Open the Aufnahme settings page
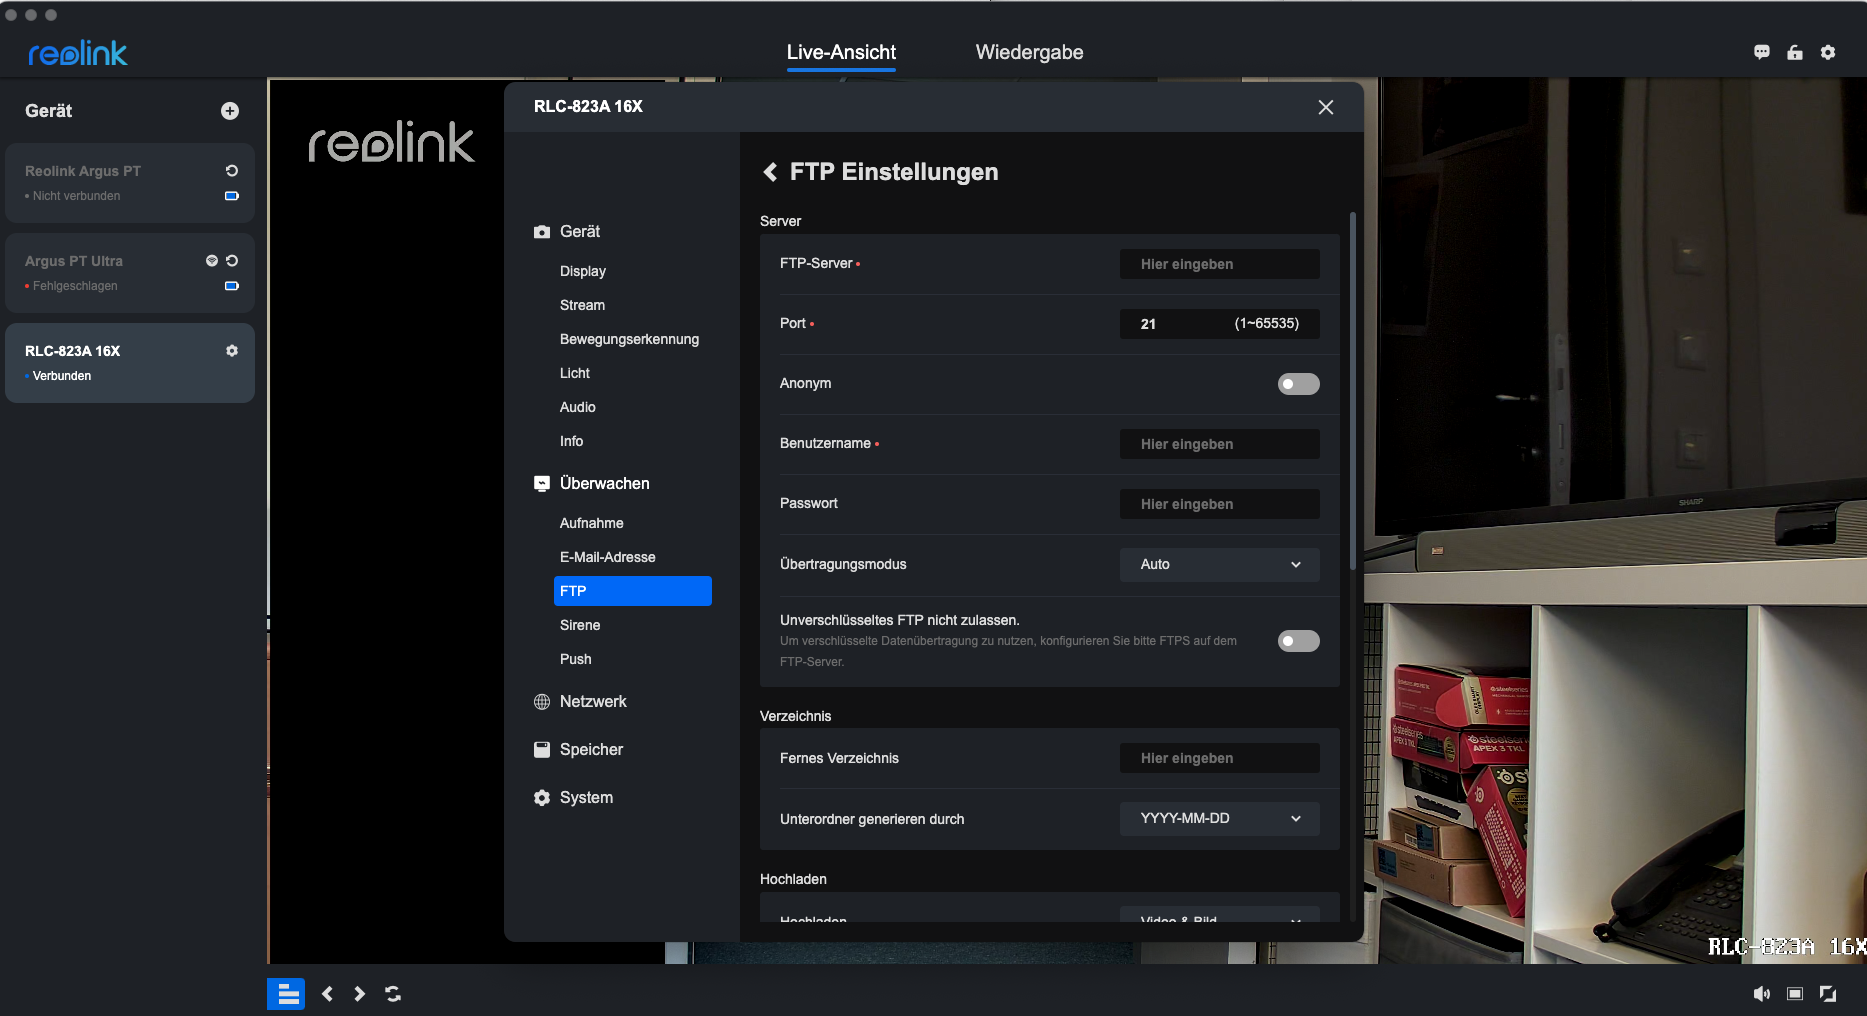This screenshot has height=1016, width=1867. [x=592, y=523]
